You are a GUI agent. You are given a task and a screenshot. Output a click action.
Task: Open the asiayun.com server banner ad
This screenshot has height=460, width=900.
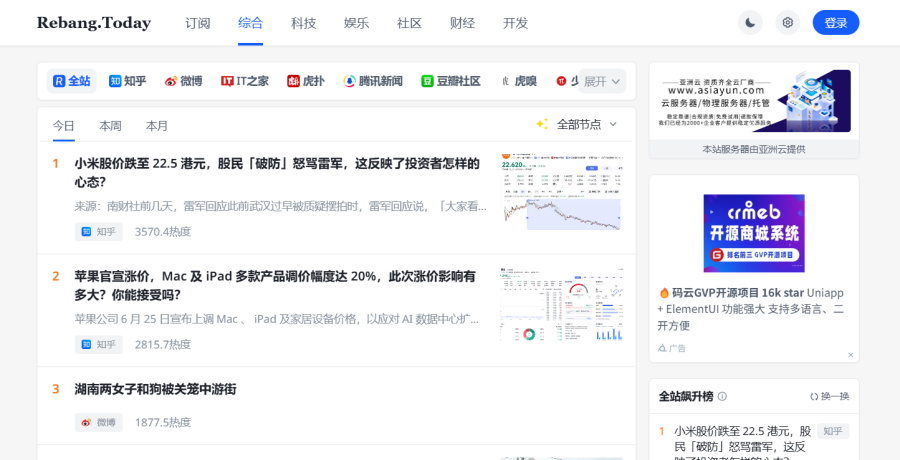click(754, 101)
